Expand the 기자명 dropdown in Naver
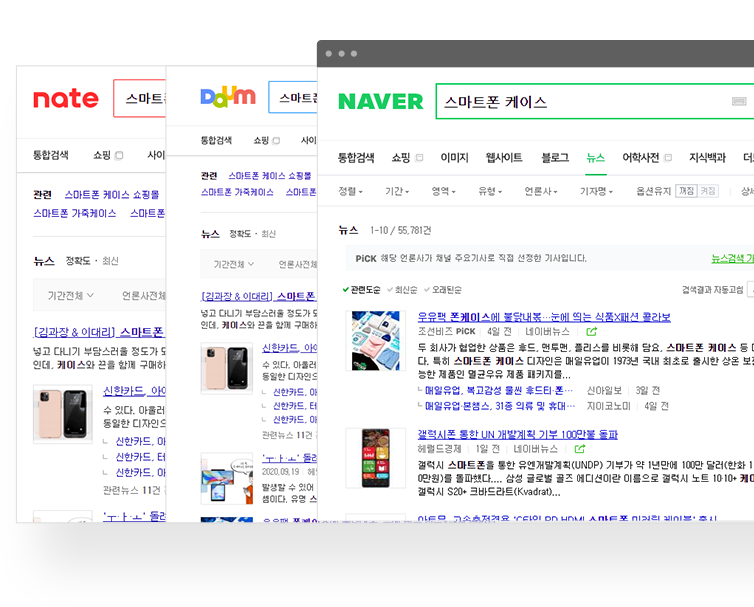This screenshot has height=607, width=754. [596, 191]
